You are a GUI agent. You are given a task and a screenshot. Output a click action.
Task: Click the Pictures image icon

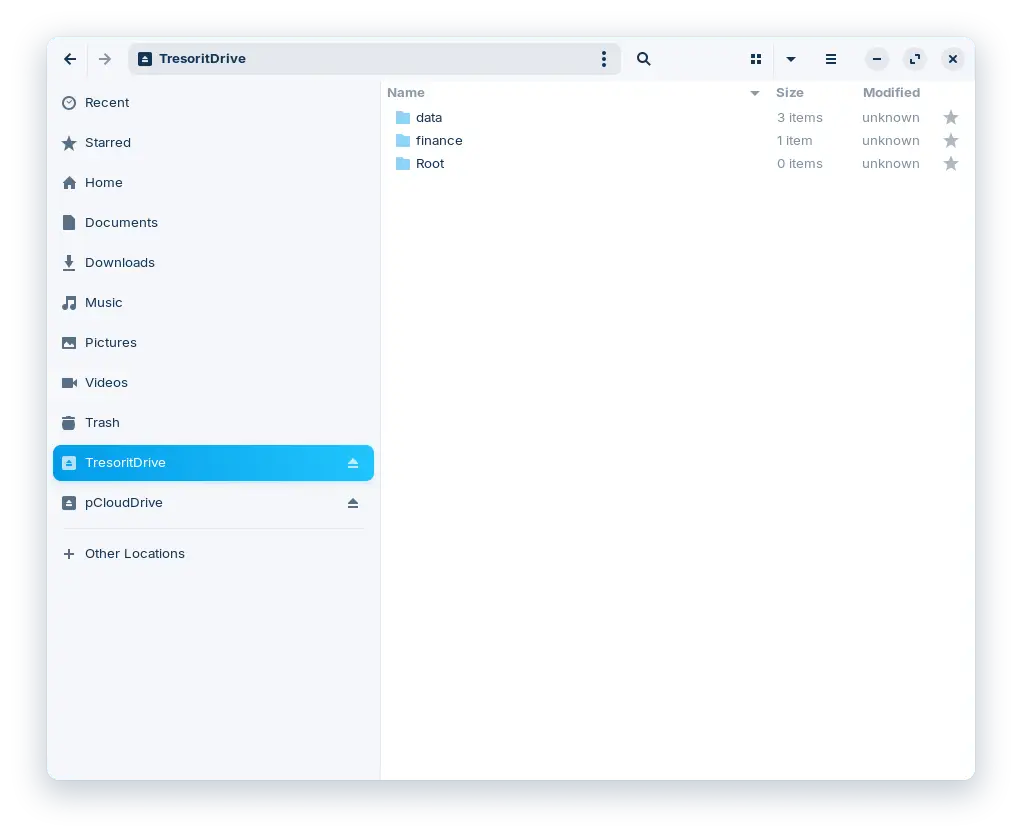[69, 343]
